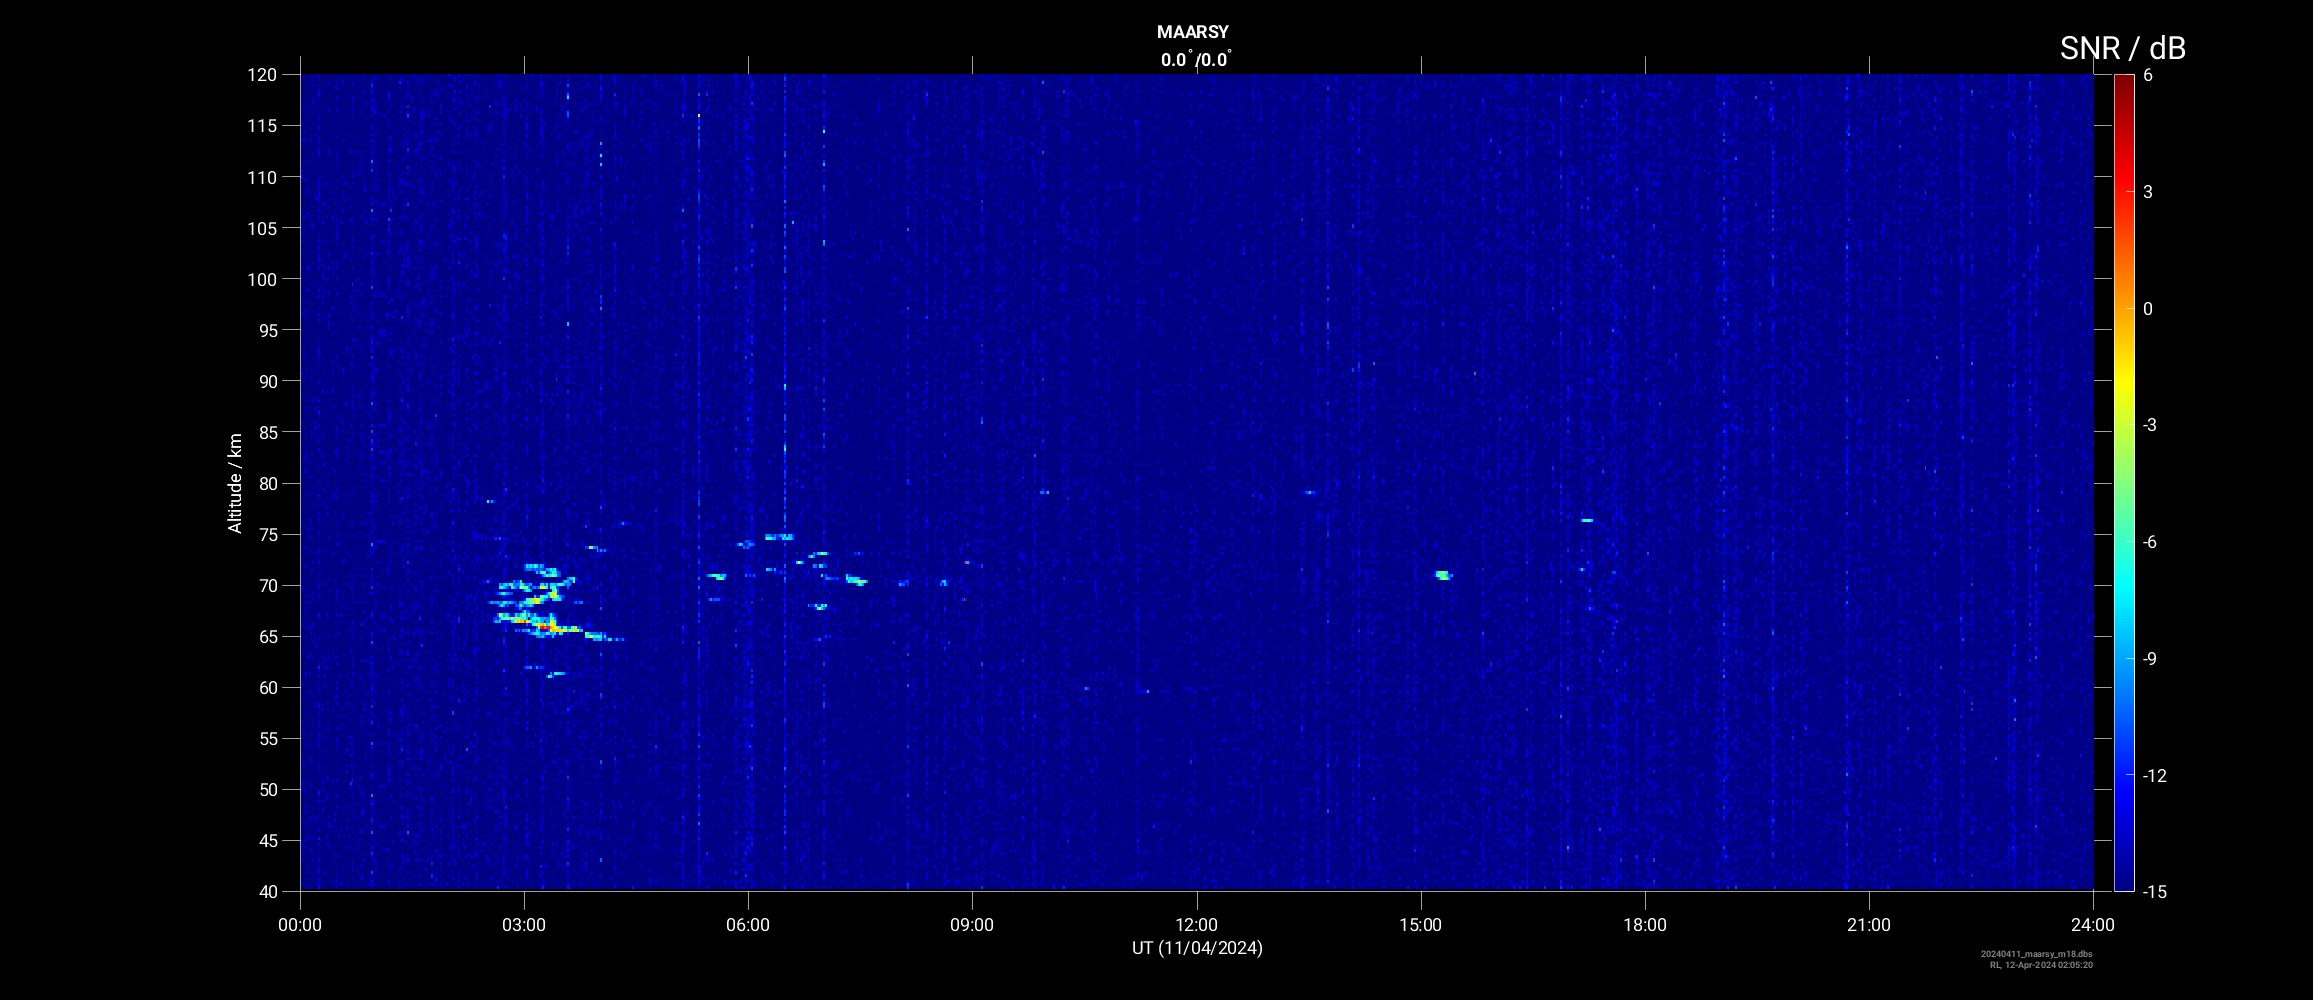Image resolution: width=2313 pixels, height=1000 pixels.
Task: Click the 09:00 time tick label
Action: (972, 925)
